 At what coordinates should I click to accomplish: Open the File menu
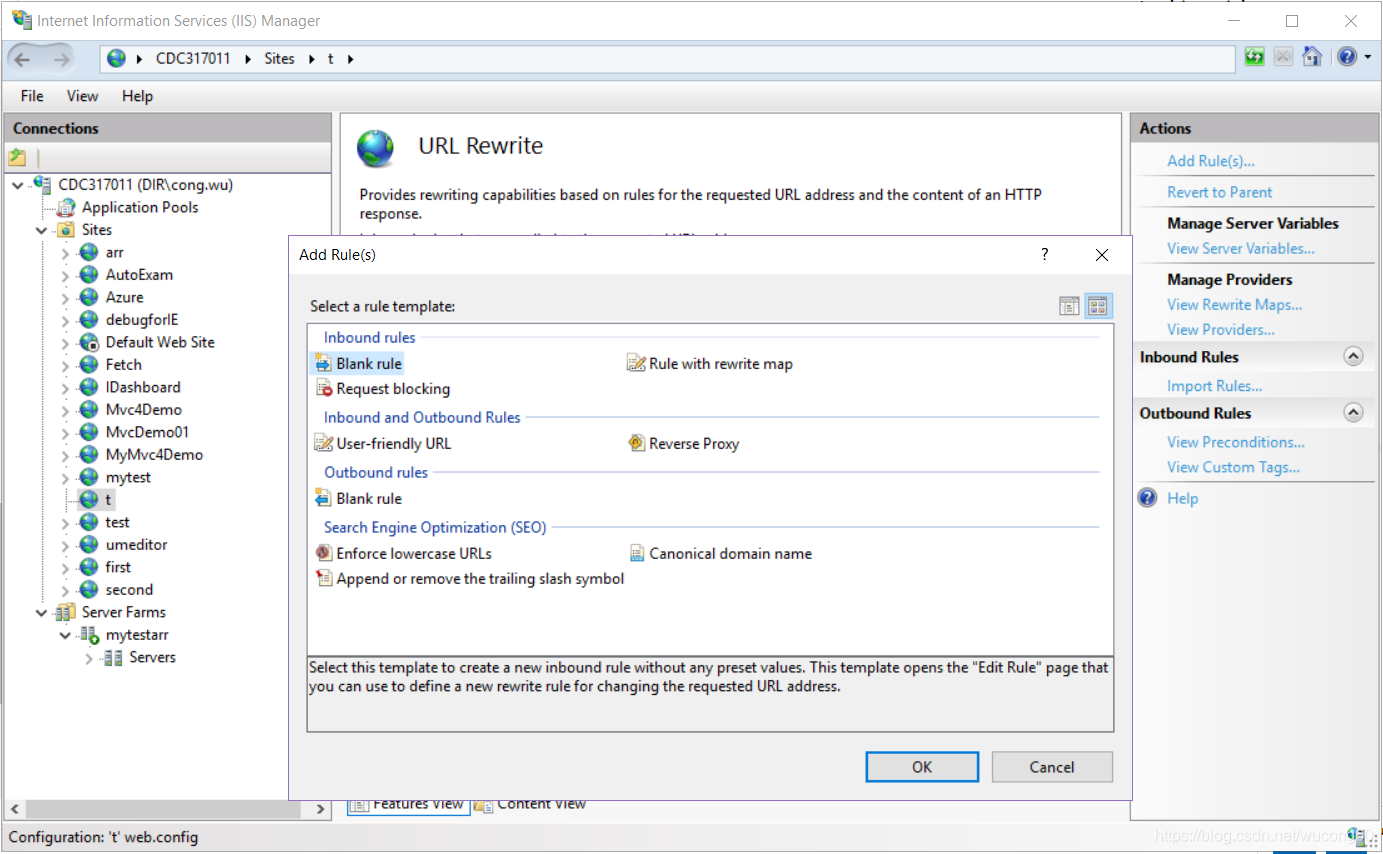pyautogui.click(x=32, y=96)
